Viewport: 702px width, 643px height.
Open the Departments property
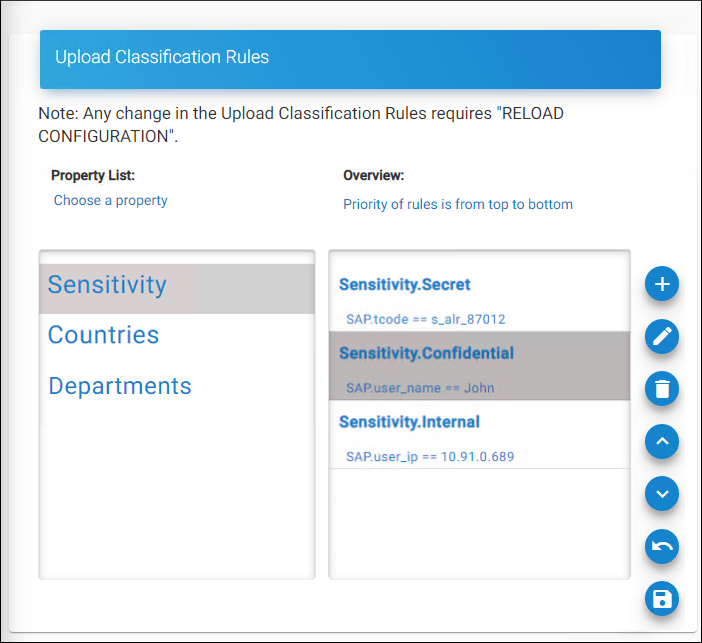pos(120,386)
